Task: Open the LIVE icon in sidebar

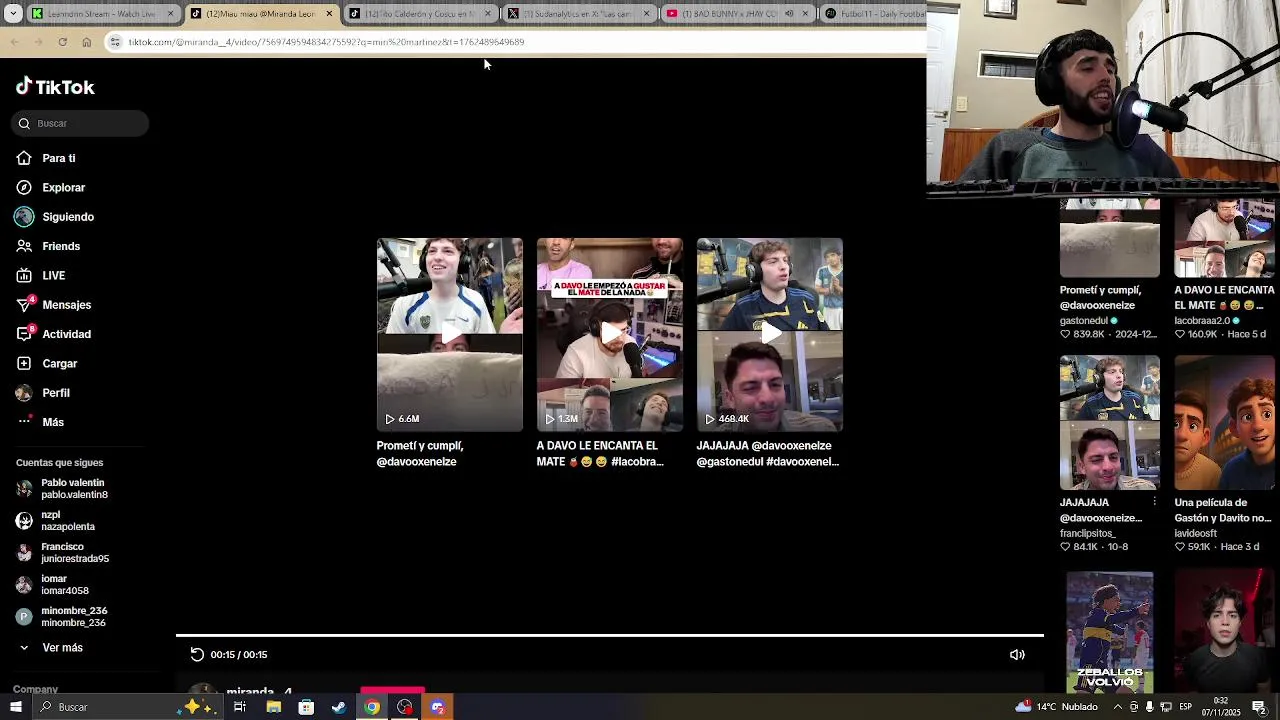Action: (24, 275)
